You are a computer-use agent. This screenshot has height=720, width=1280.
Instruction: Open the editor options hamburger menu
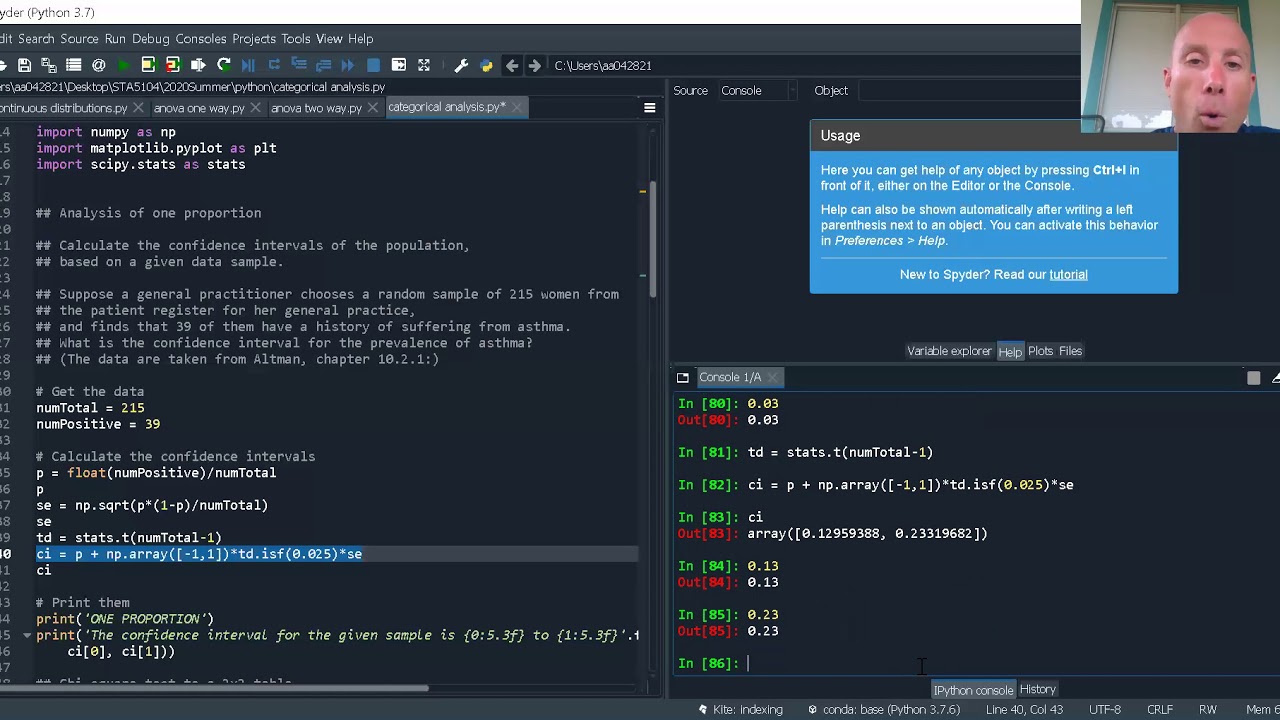[x=649, y=108]
